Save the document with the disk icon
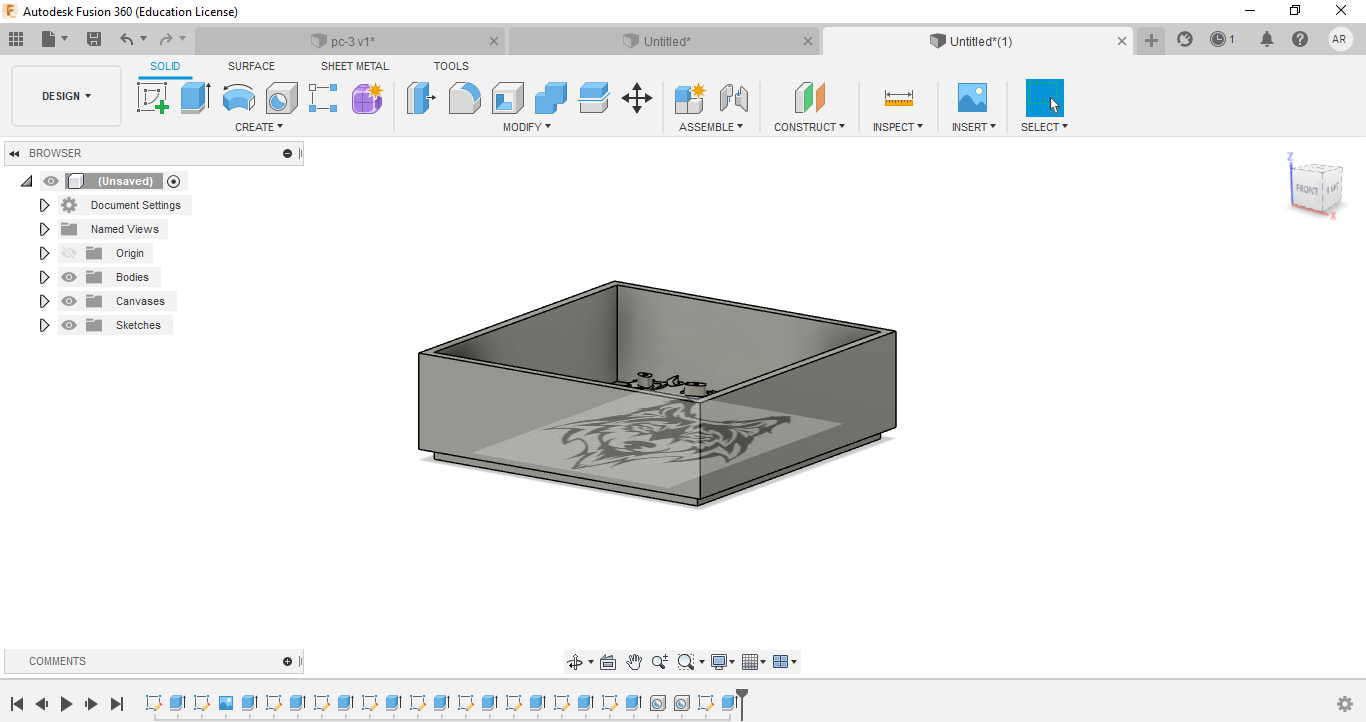The width and height of the screenshot is (1366, 722). point(94,39)
